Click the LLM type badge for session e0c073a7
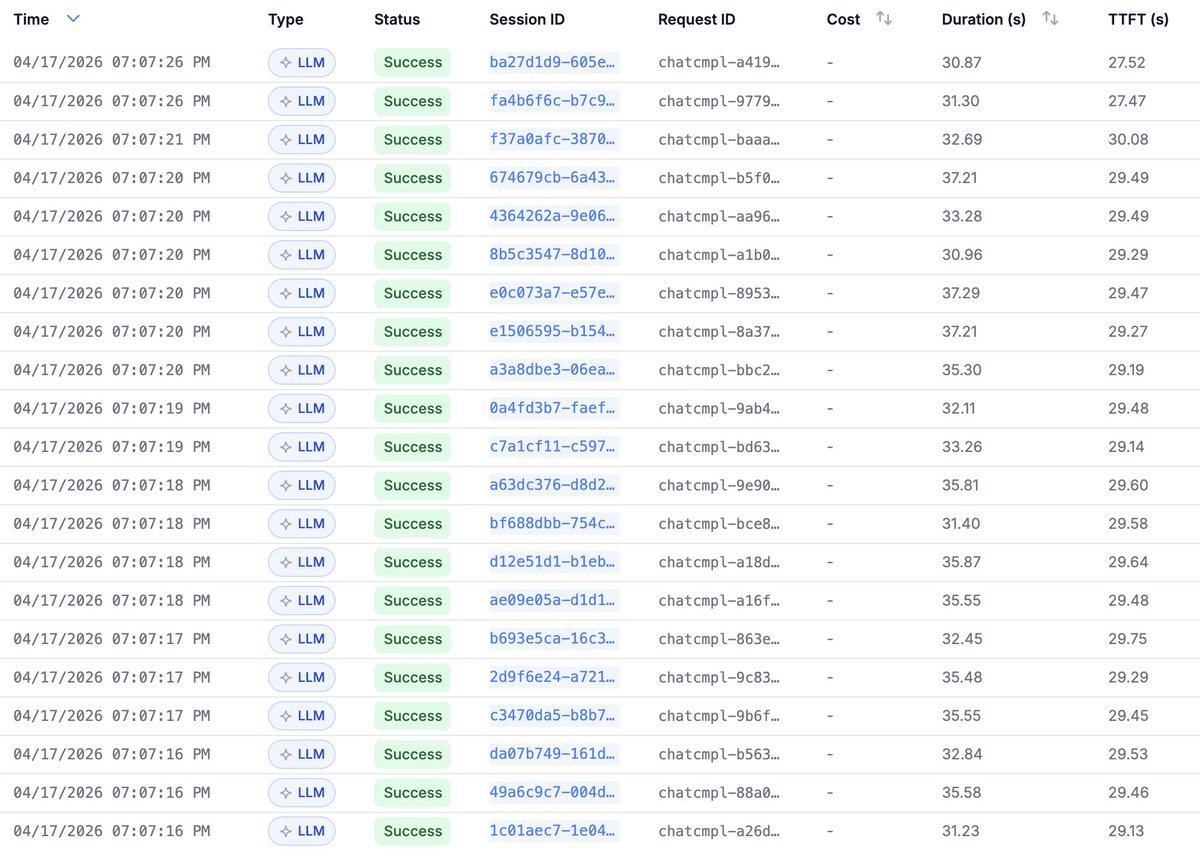This screenshot has width=1200, height=850. point(302,293)
